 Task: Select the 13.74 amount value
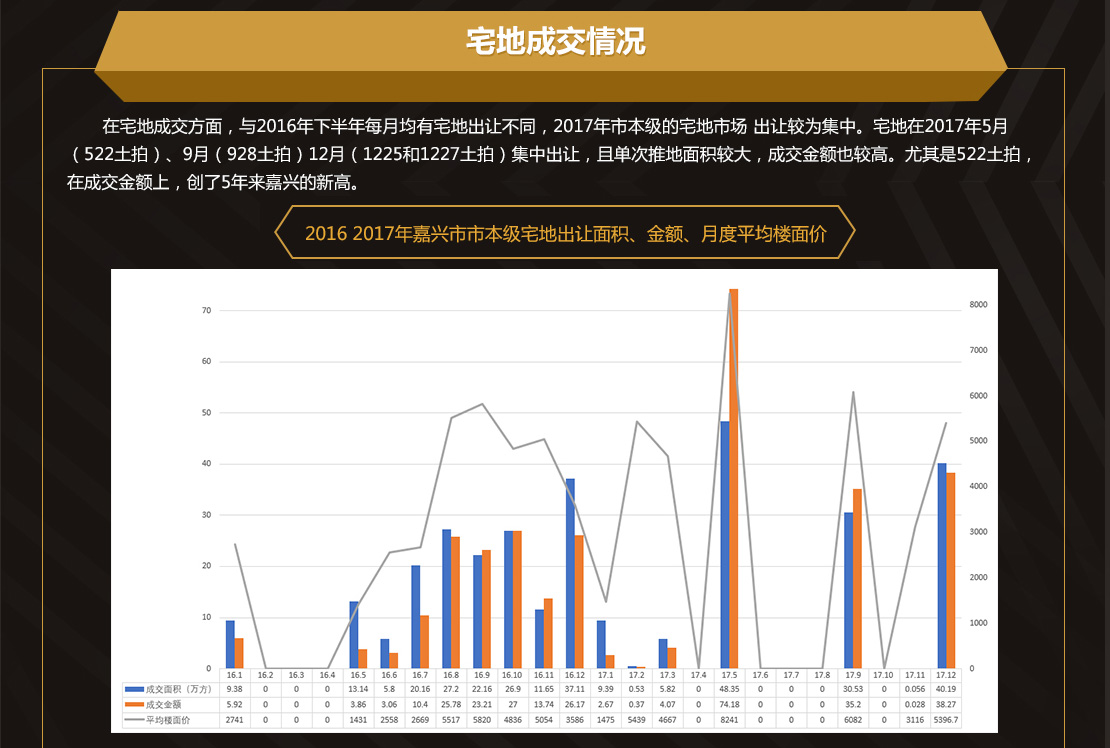point(544,705)
